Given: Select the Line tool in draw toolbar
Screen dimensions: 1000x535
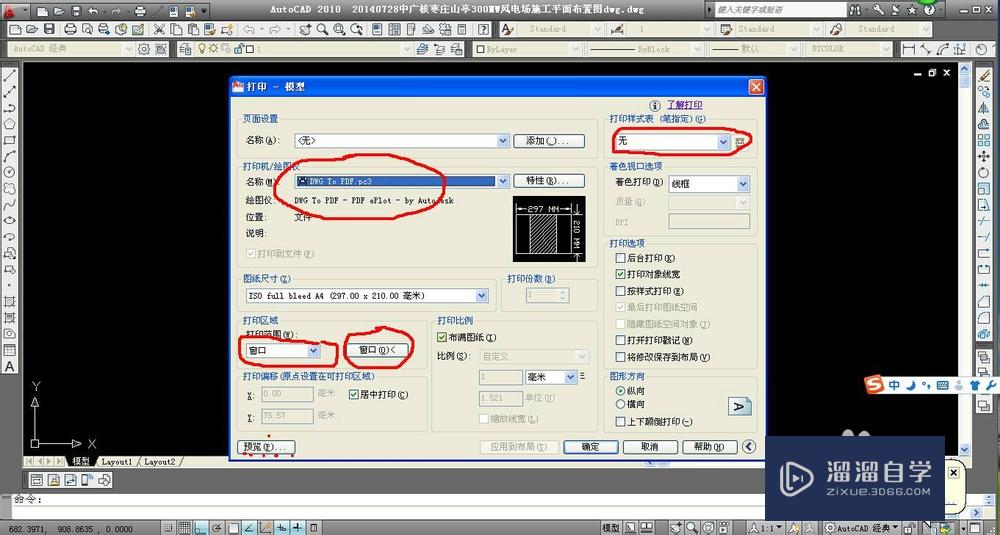Looking at the screenshot, I should click(x=10, y=76).
